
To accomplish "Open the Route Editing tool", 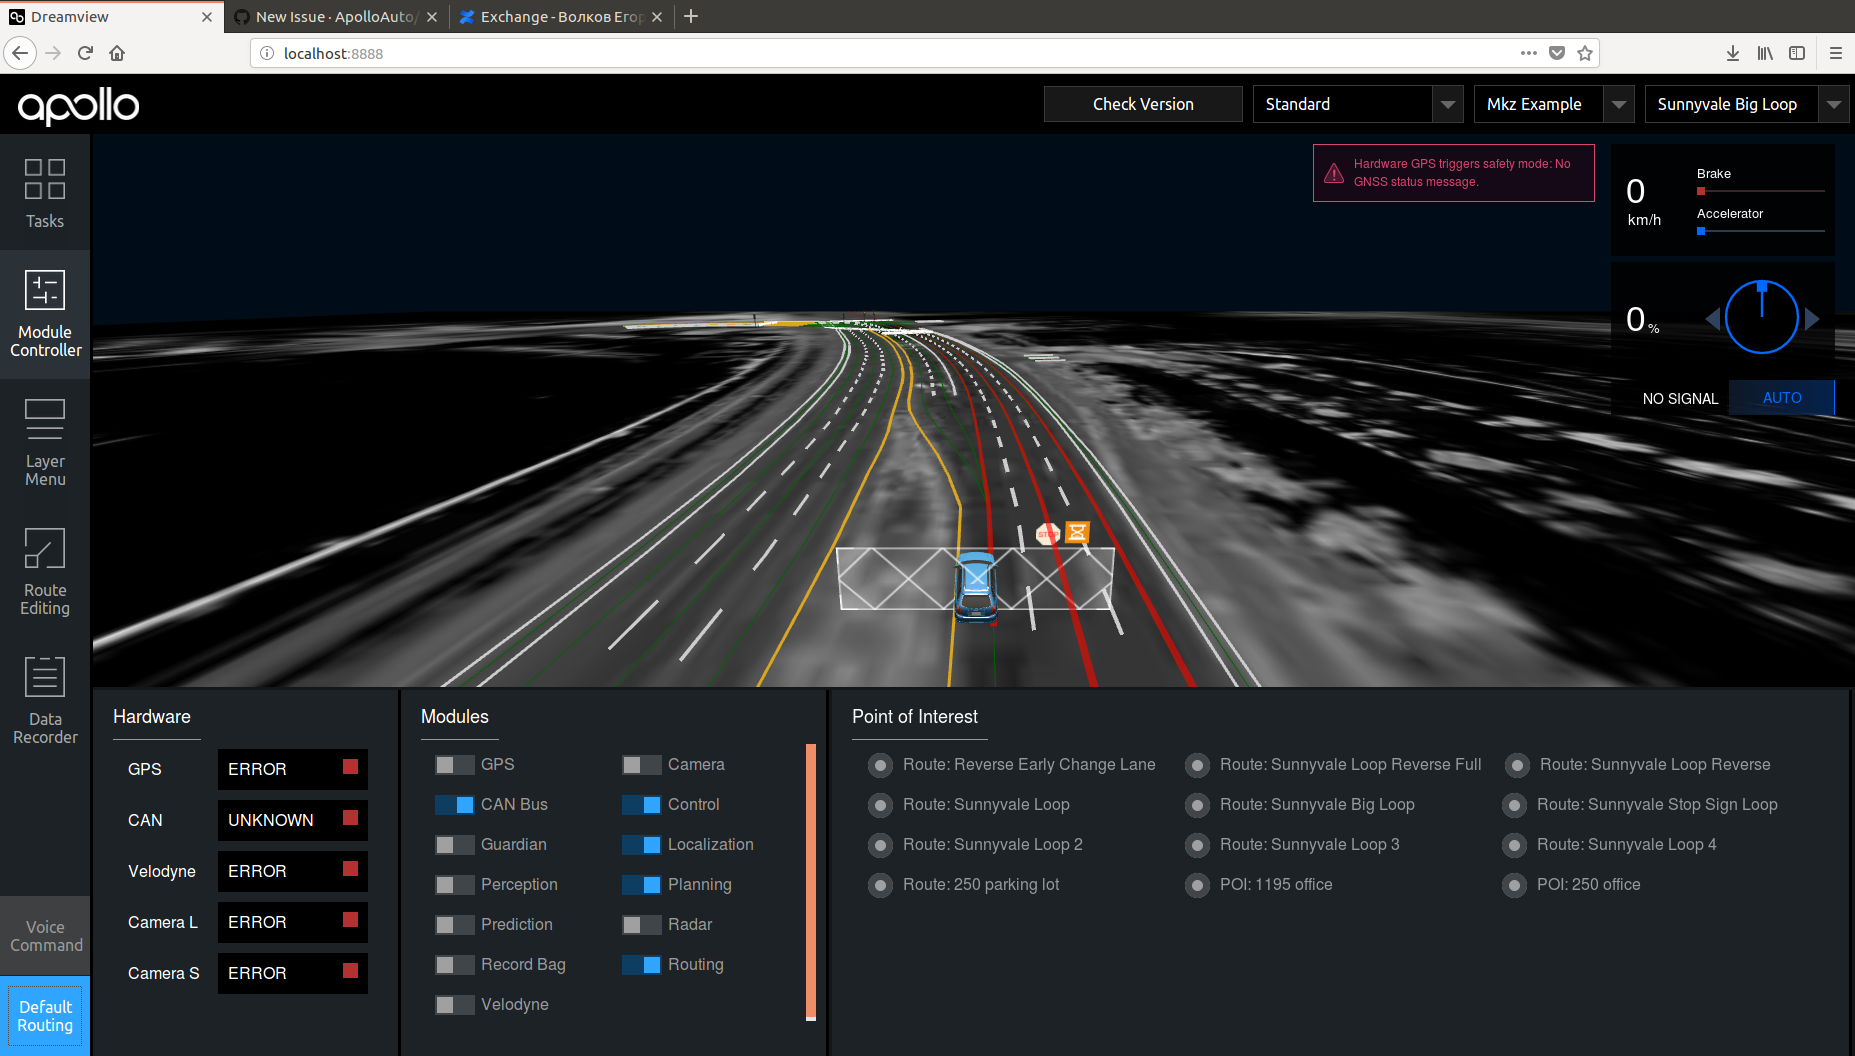I will coord(45,572).
